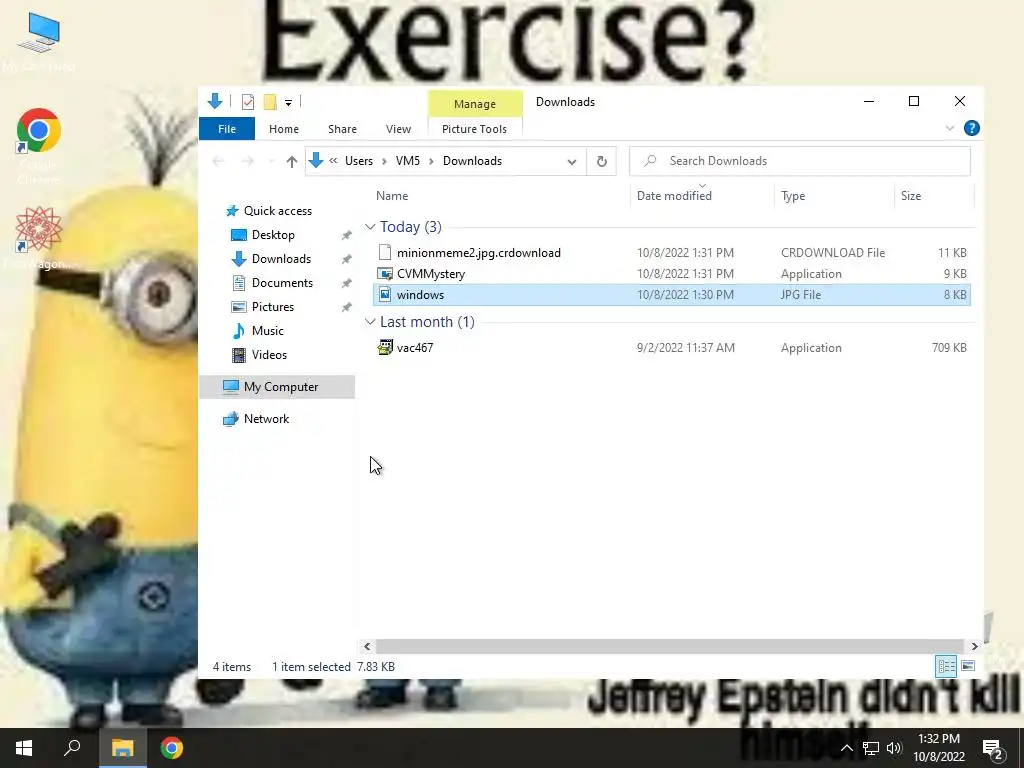Open Google Chrome from the taskbar
The width and height of the screenshot is (1024, 768).
point(172,748)
